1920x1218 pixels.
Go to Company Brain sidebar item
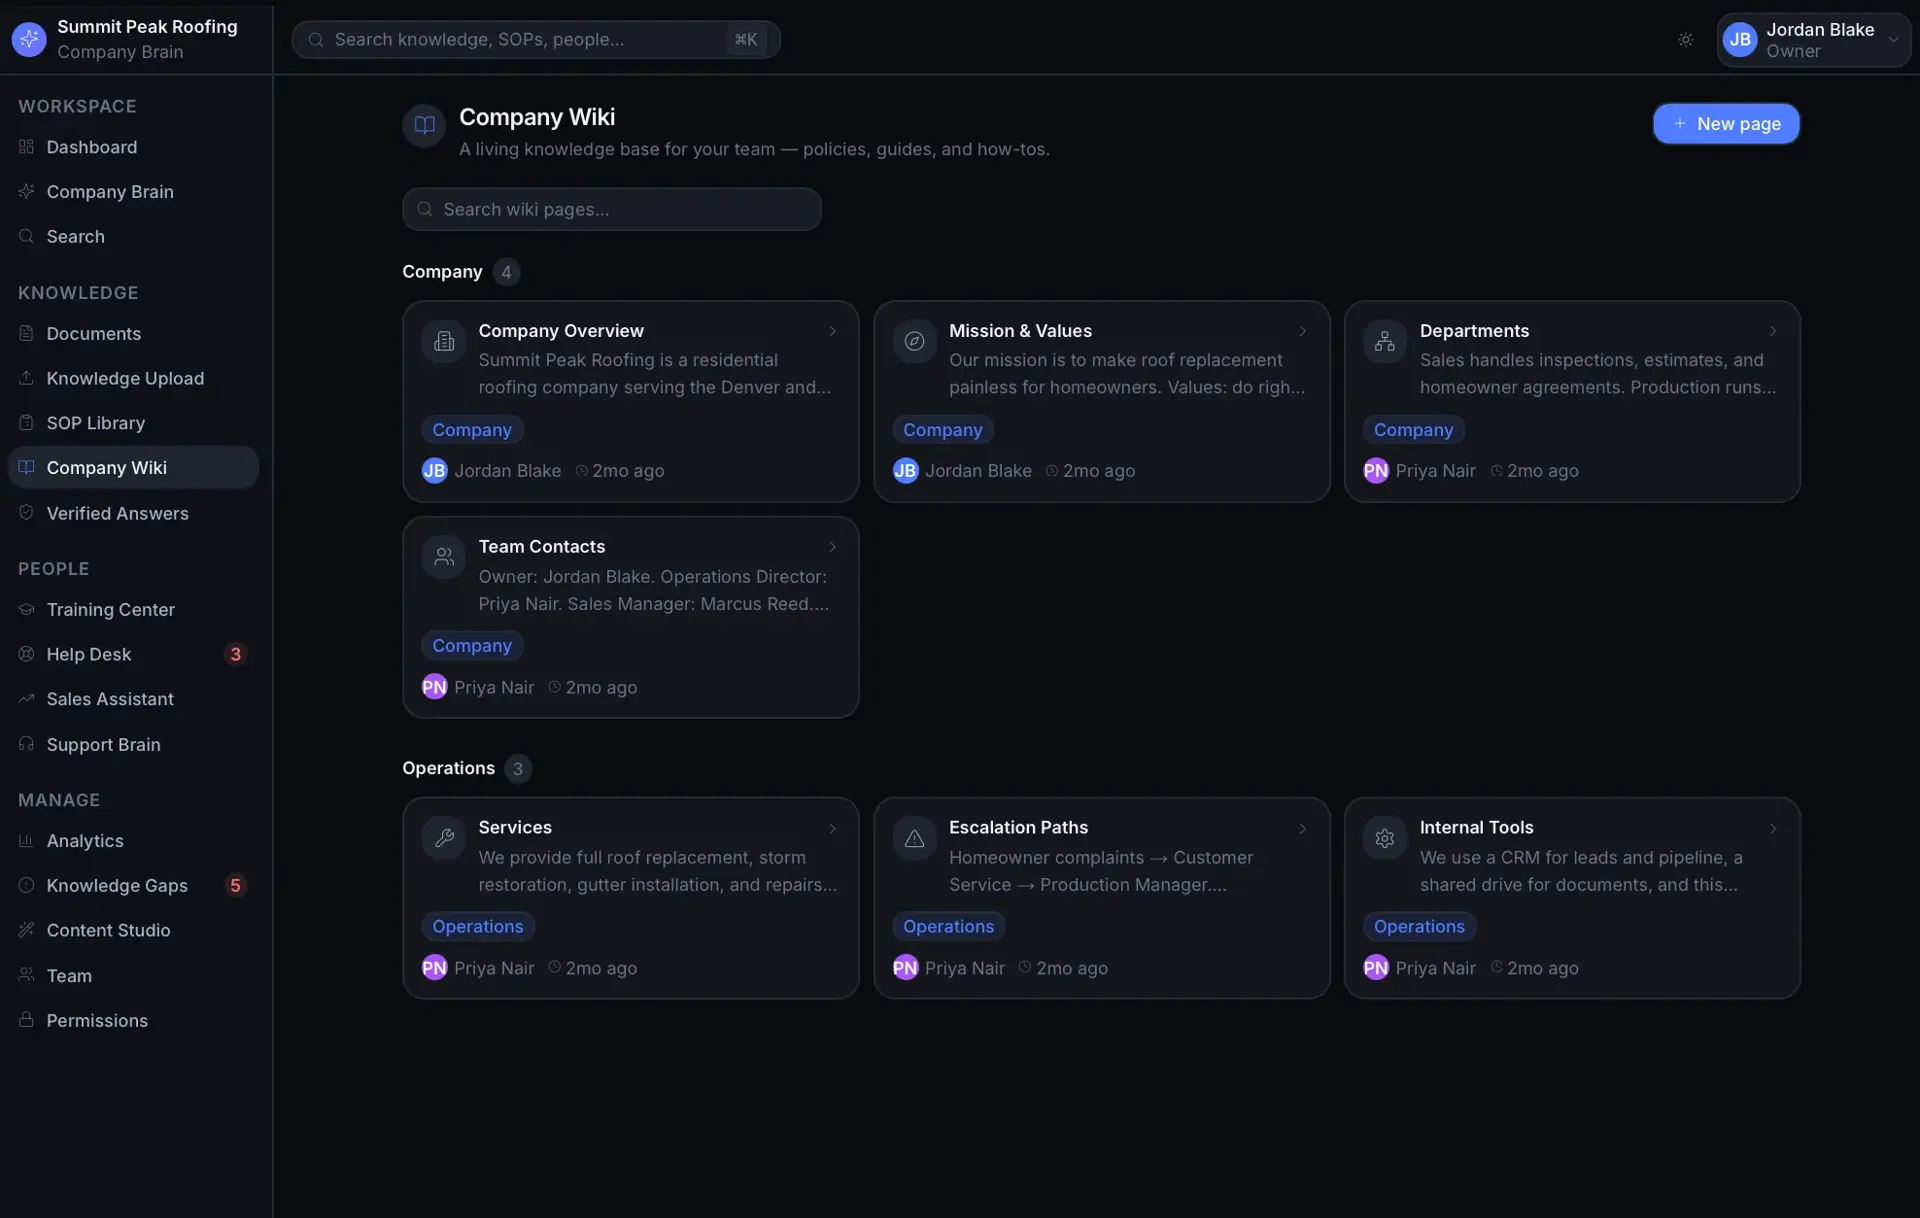(x=133, y=192)
